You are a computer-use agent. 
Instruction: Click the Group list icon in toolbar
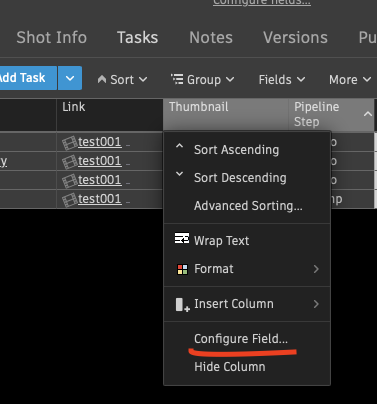tap(177, 79)
